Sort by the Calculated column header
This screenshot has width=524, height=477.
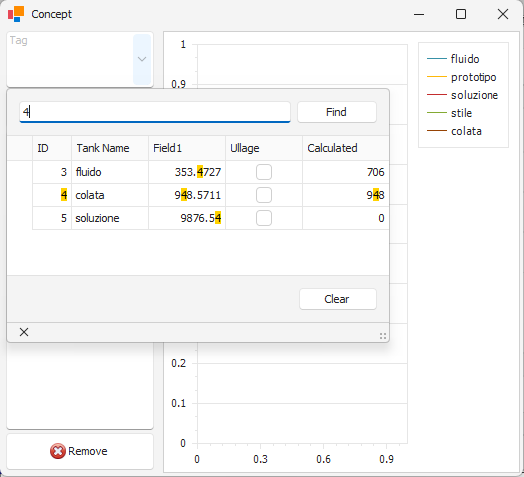click(346, 148)
